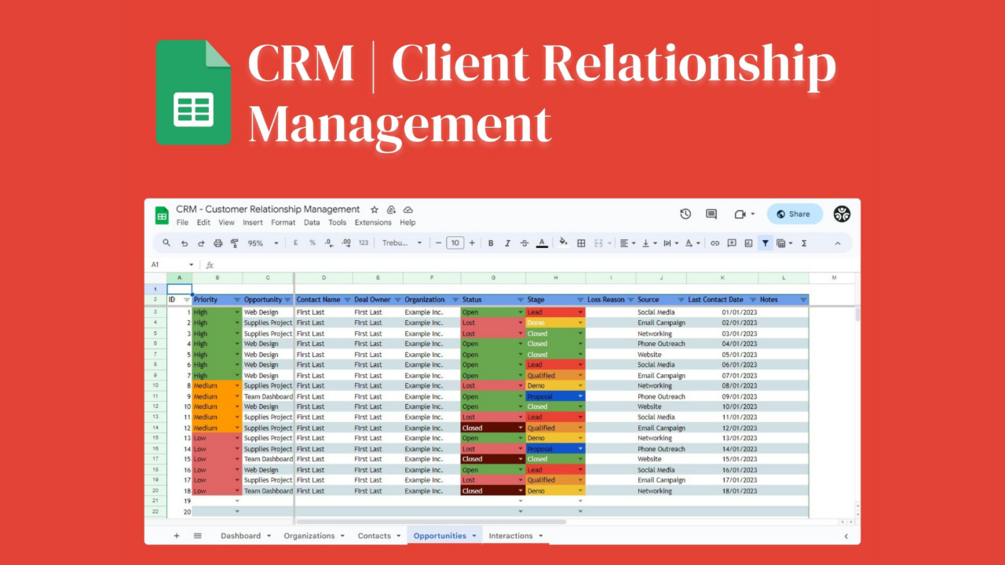1005x565 pixels.
Task: Toggle the filter funnel button
Action: (x=765, y=243)
